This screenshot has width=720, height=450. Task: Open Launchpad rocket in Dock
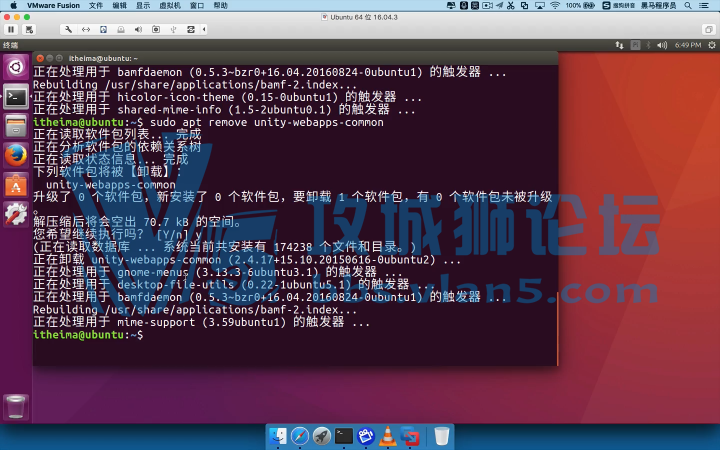pyautogui.click(x=322, y=436)
